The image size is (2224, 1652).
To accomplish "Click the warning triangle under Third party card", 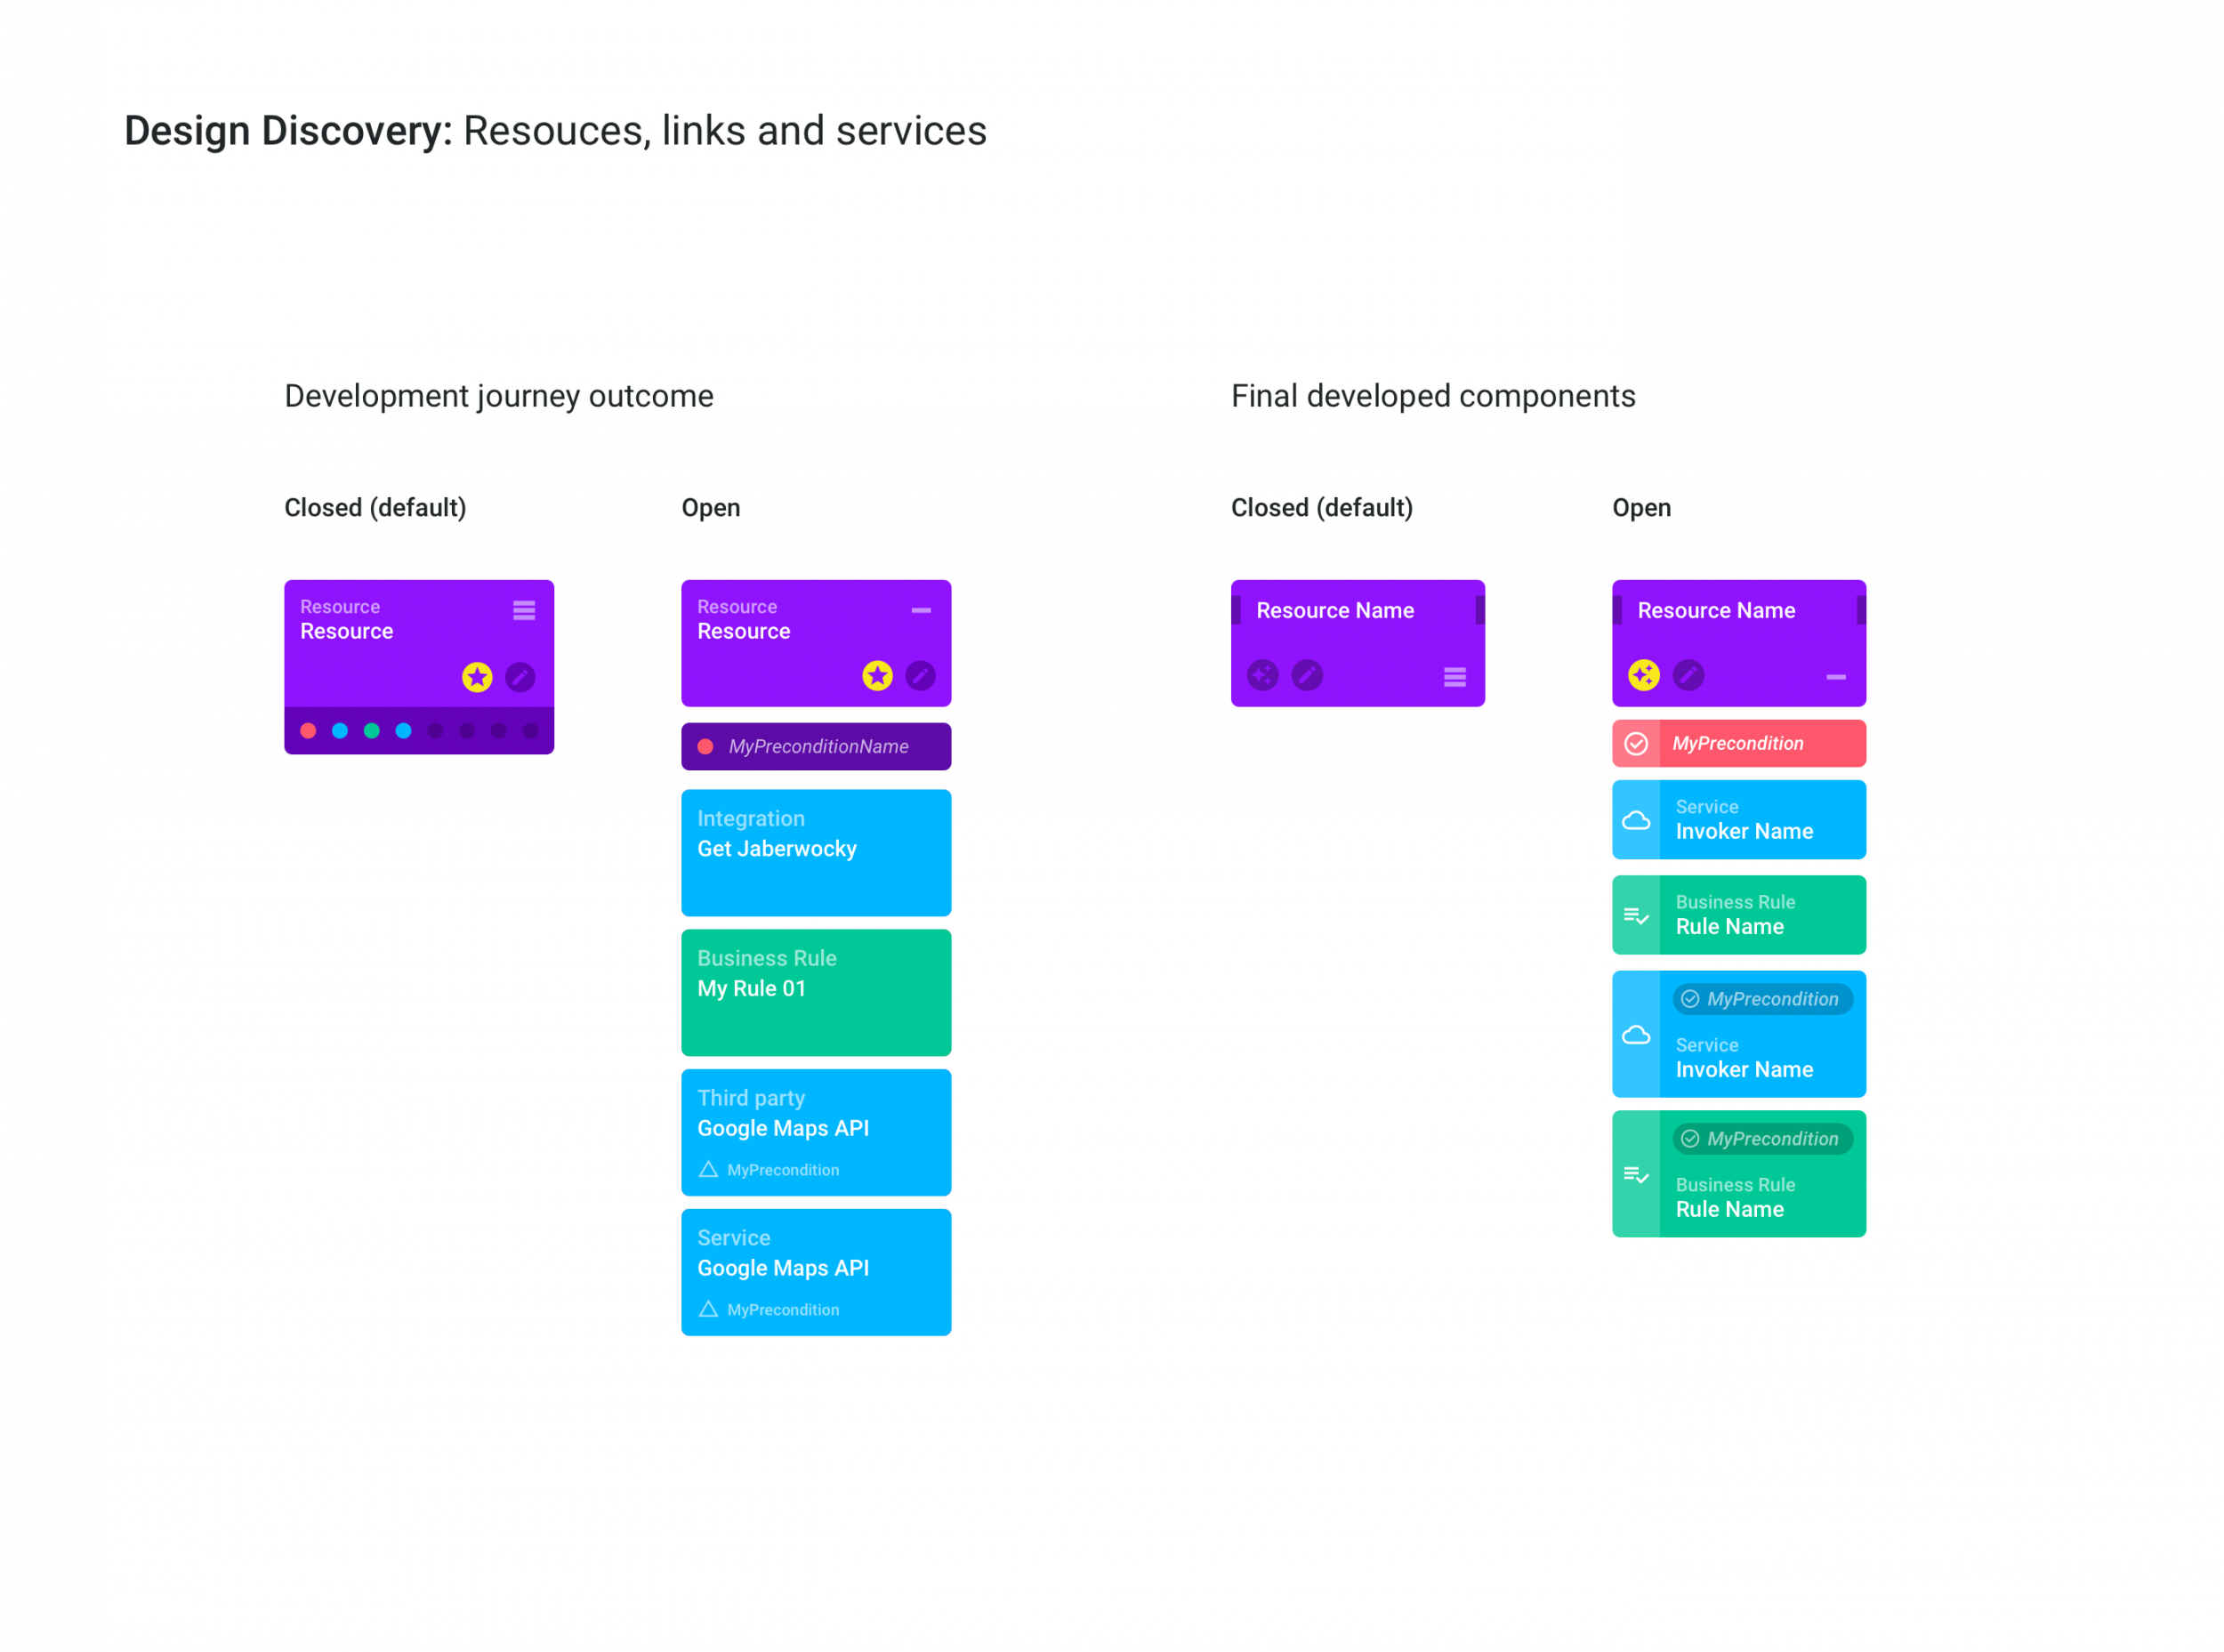I will click(708, 1169).
